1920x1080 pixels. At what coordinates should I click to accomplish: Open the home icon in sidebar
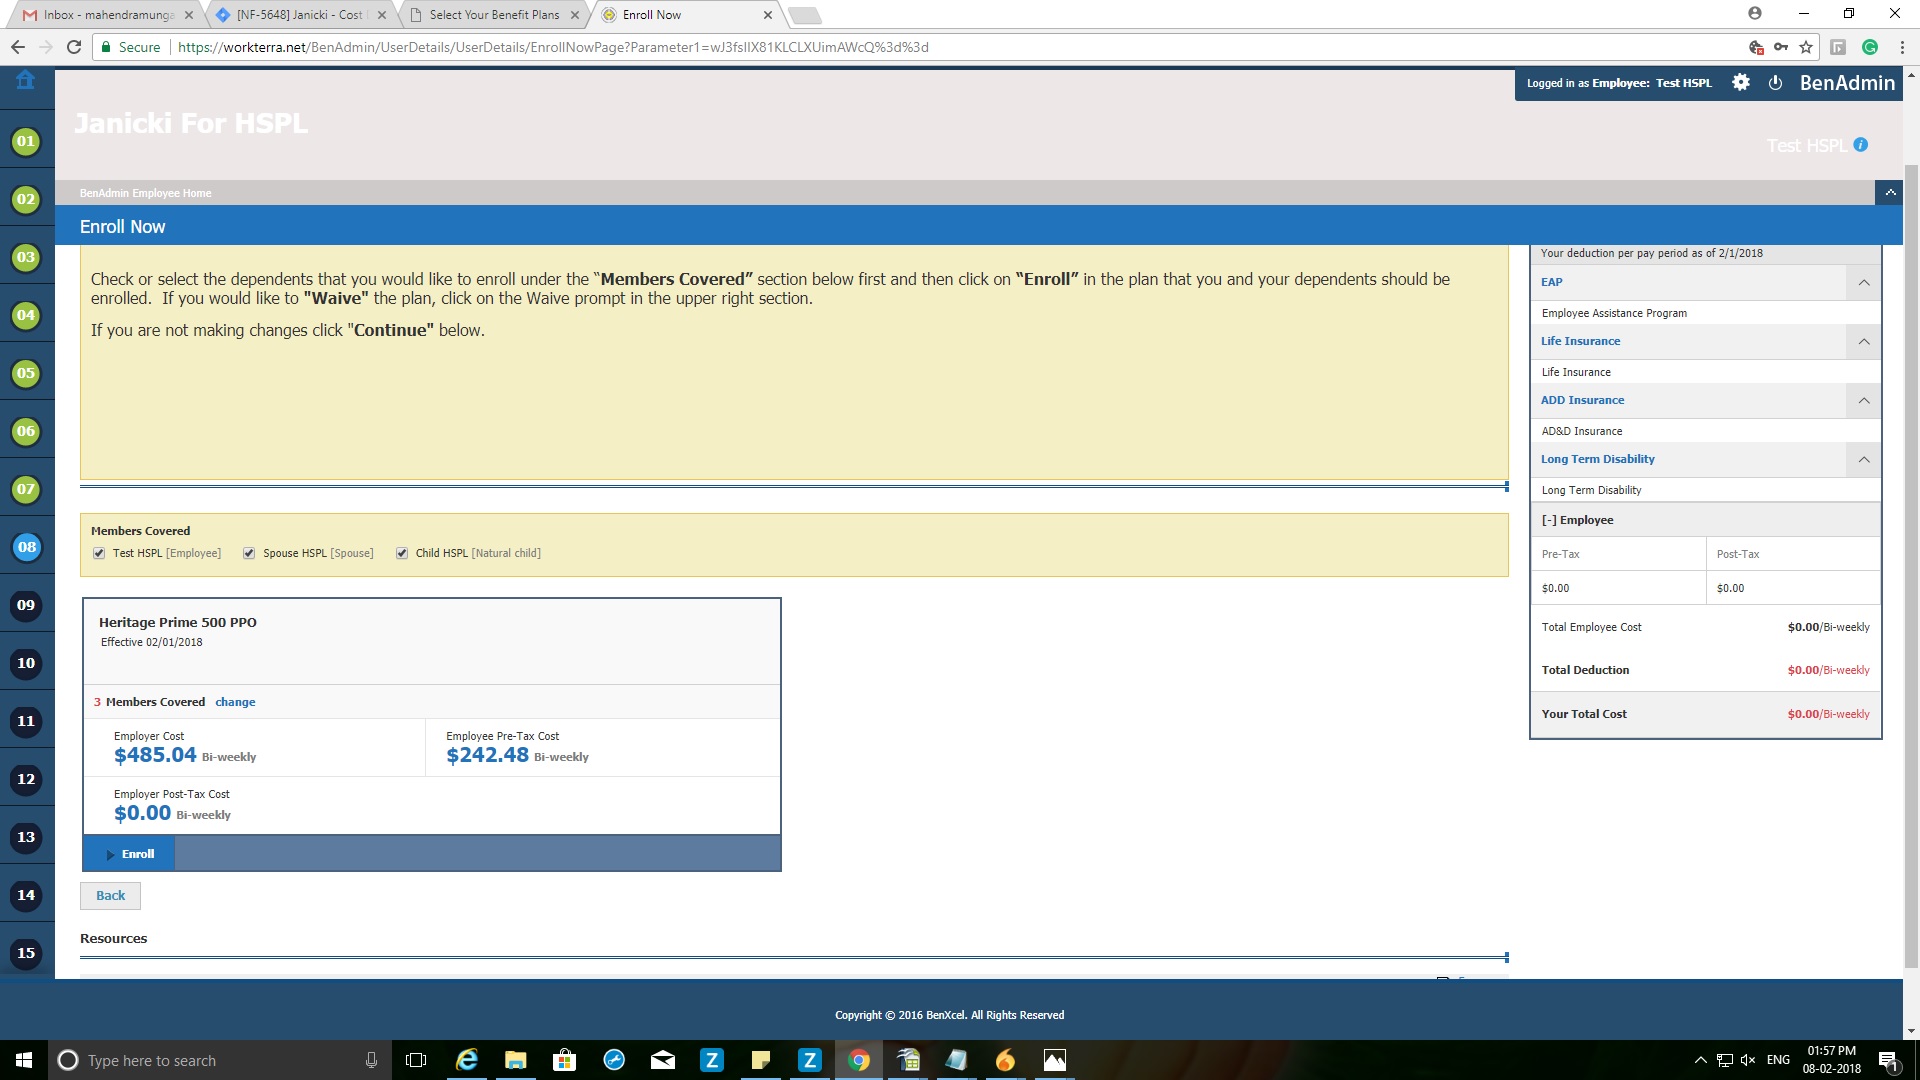[26, 80]
